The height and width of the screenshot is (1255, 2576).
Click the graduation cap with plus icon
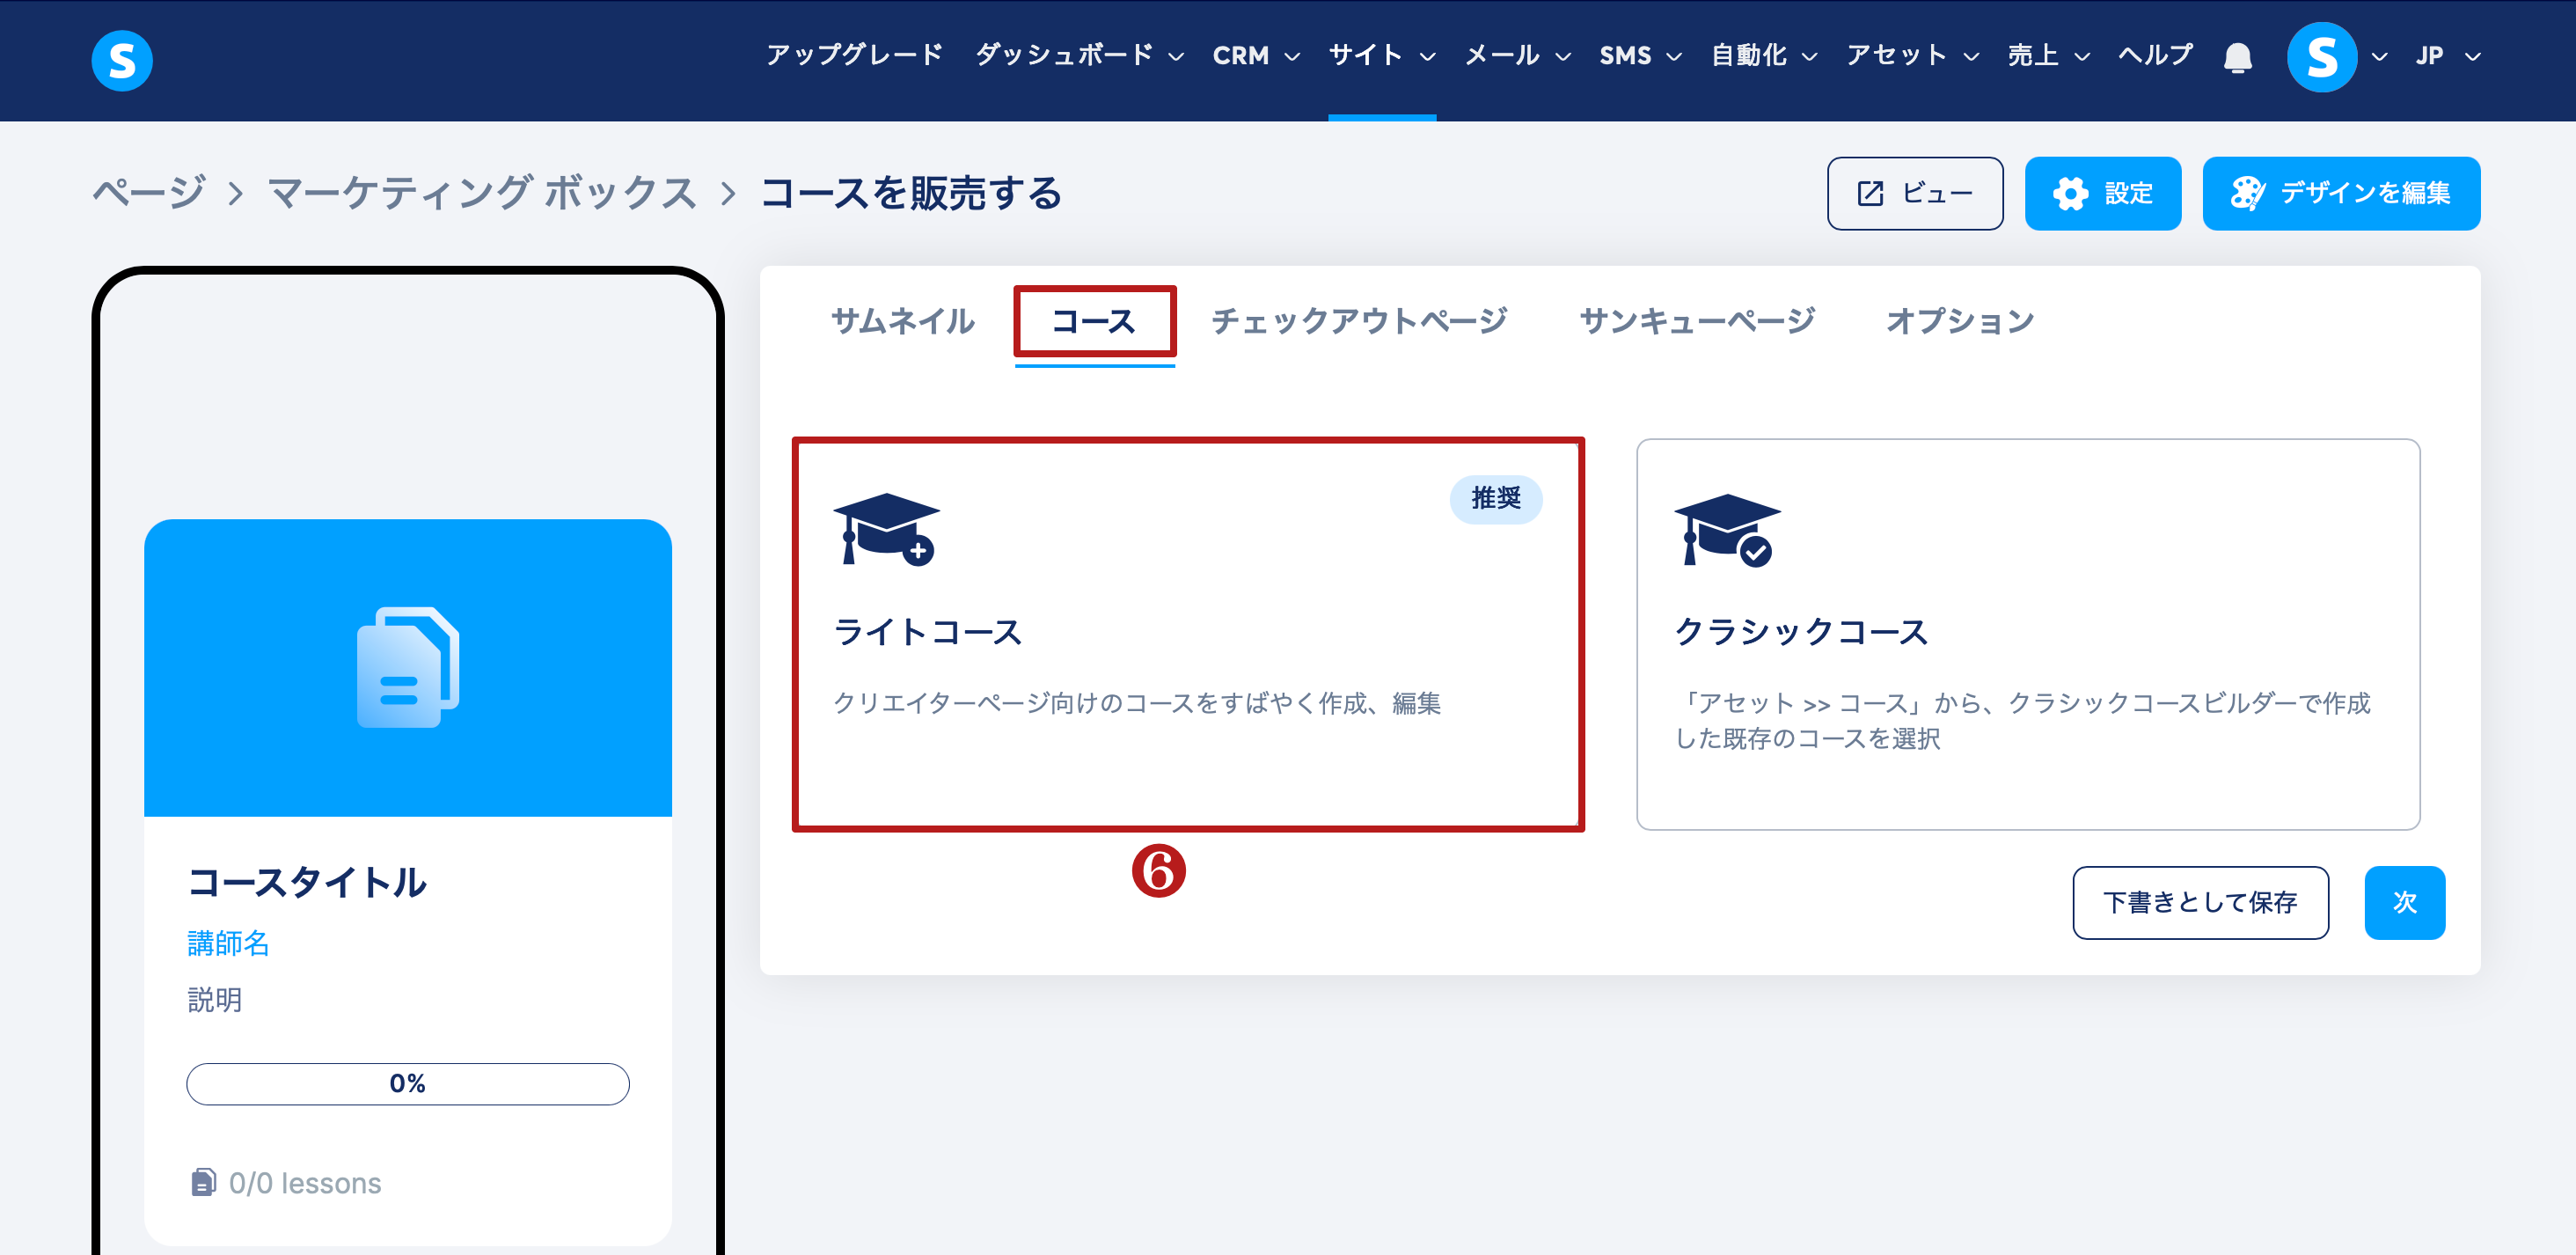click(885, 529)
